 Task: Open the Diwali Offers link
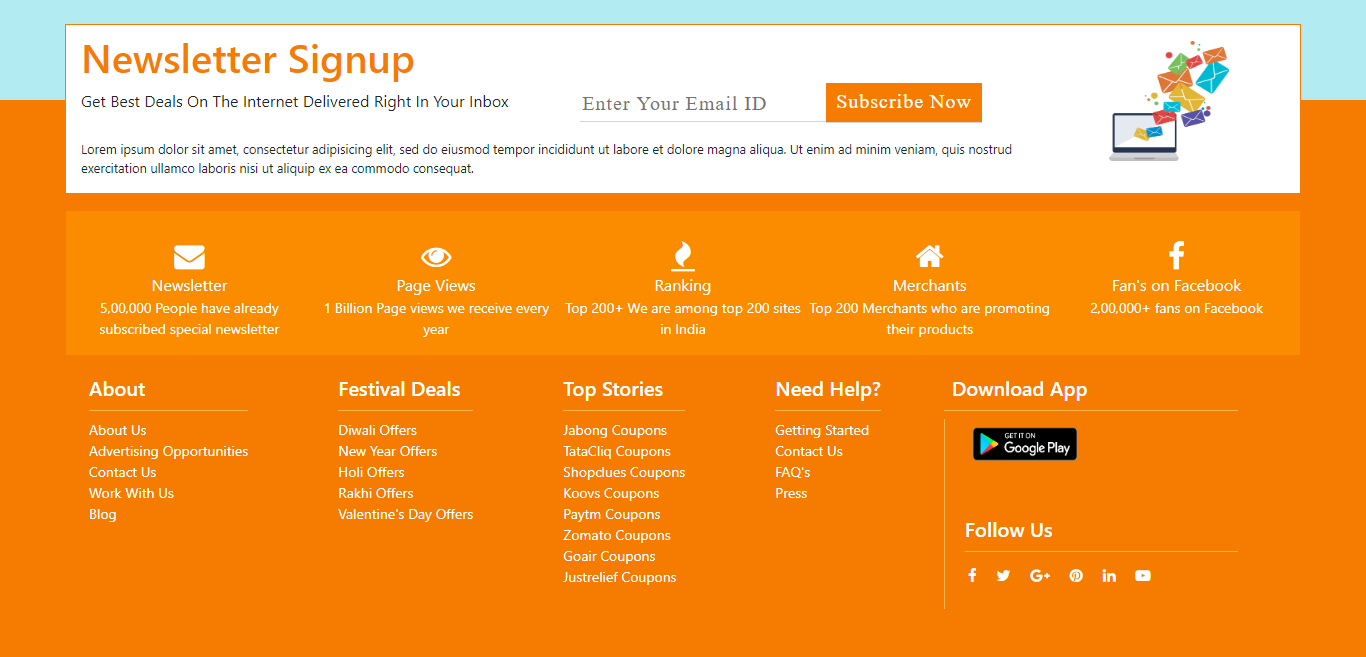pos(377,430)
